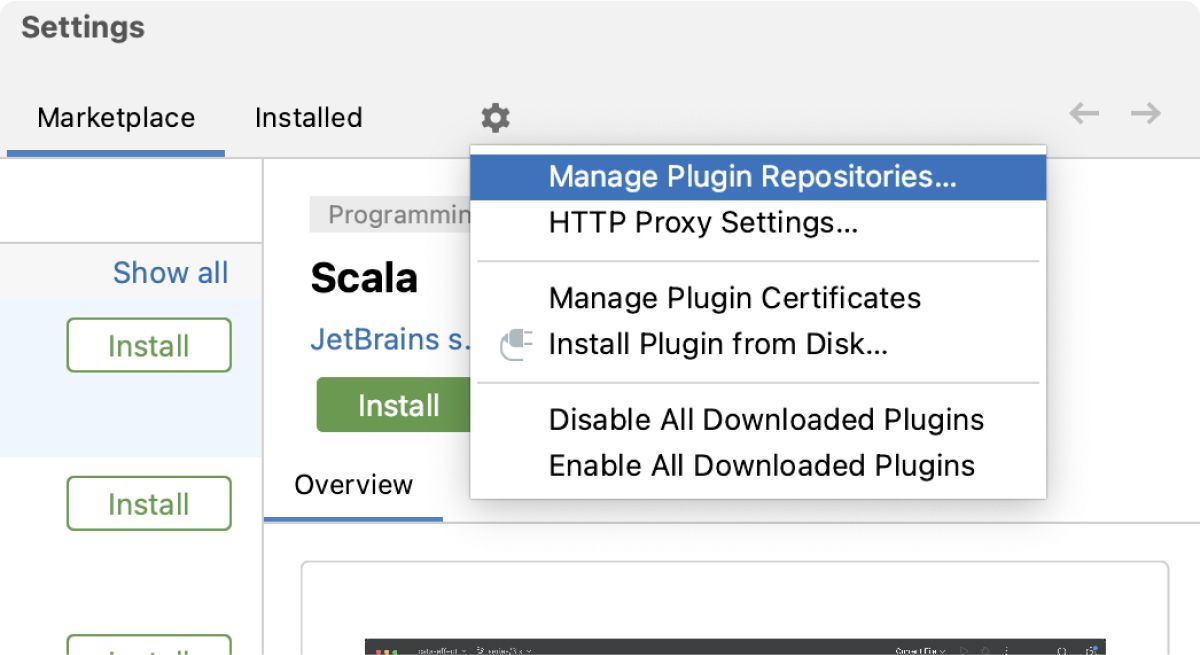Click the Programming category tag above Scala
The image size is (1200, 655).
390,214
